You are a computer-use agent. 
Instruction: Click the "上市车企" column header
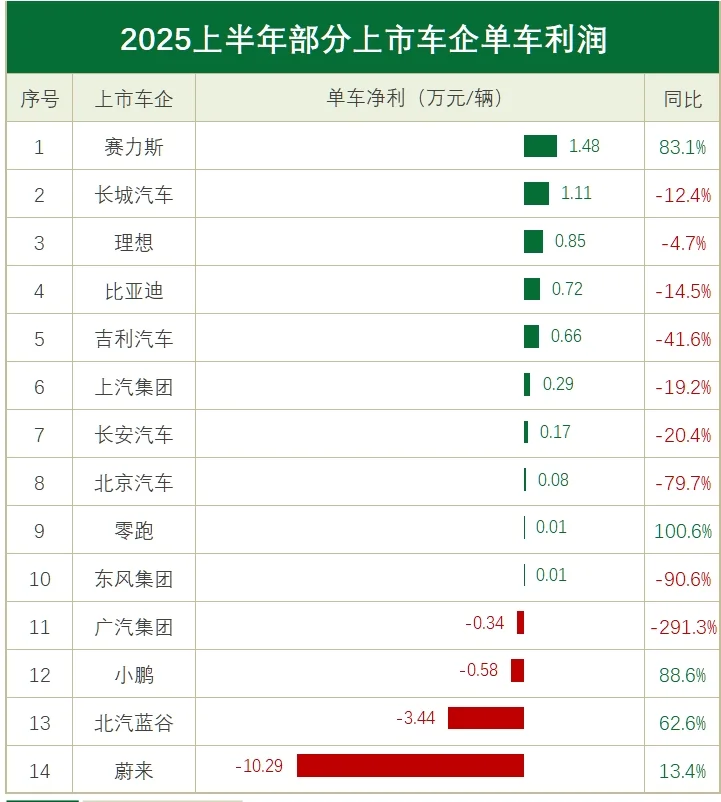pyautogui.click(x=134, y=99)
